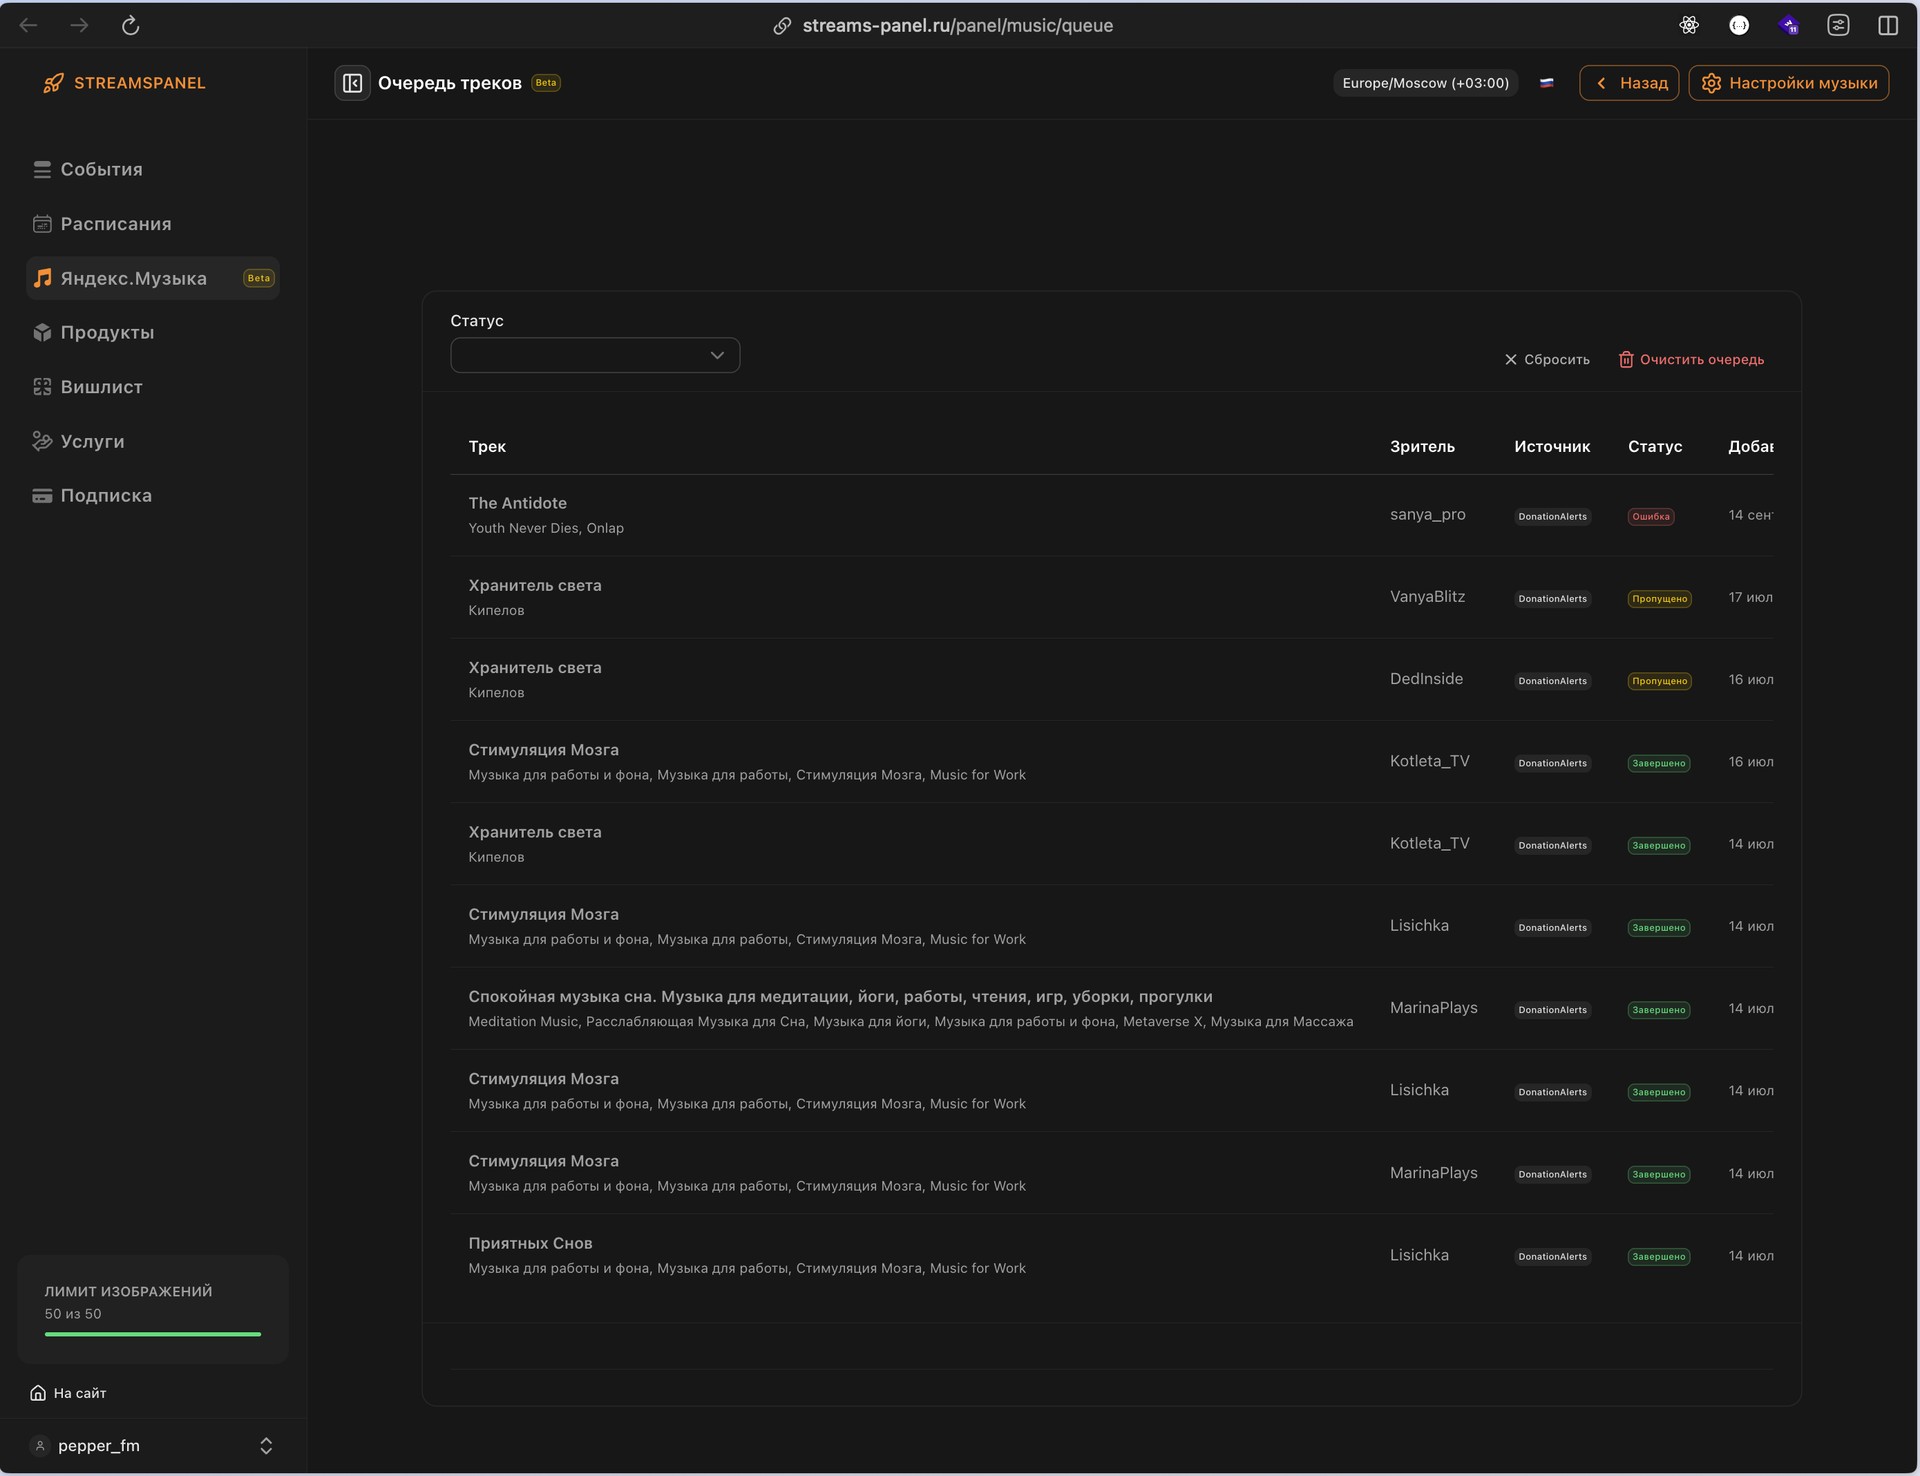Click the Ошибка status badge on The Antidote

1650,517
